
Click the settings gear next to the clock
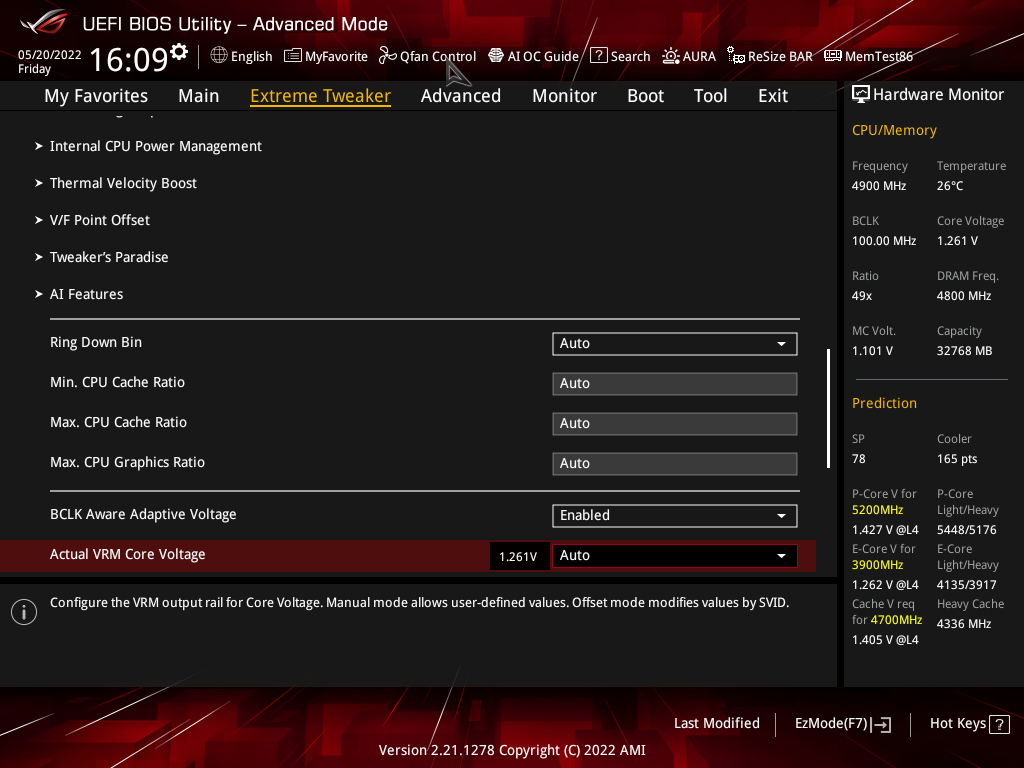pyautogui.click(x=179, y=51)
